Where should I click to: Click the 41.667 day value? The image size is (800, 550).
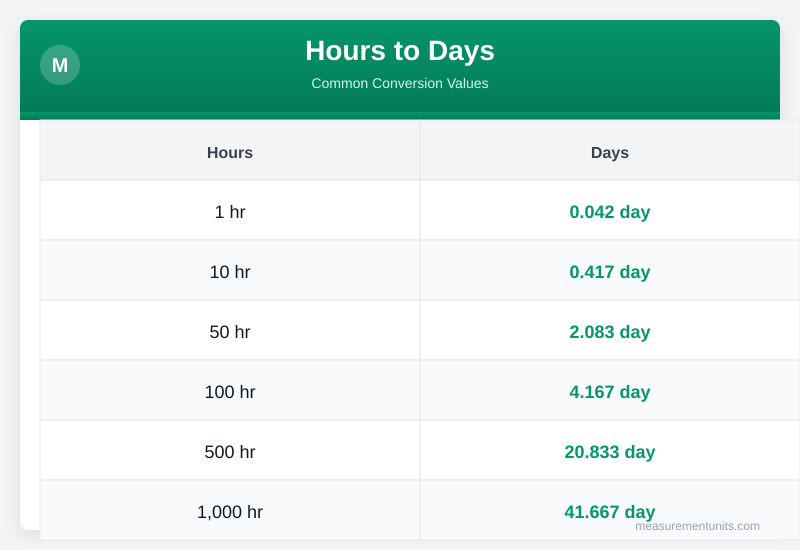610,512
